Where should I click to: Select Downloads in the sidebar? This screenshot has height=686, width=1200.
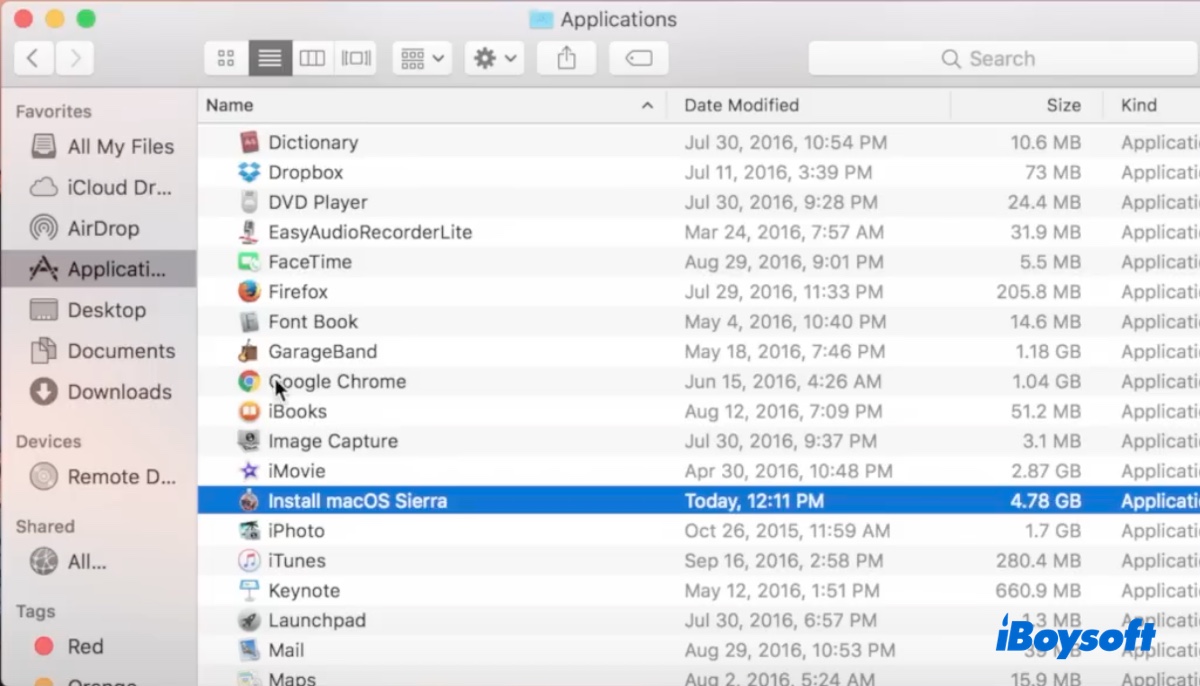118,392
